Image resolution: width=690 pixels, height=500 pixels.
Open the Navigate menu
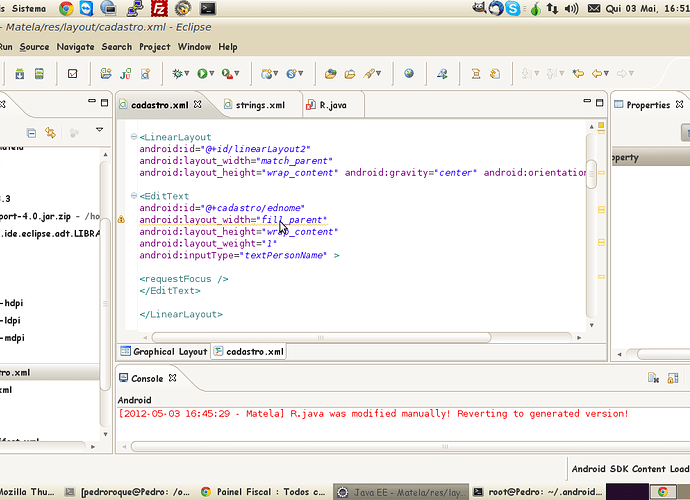tap(75, 47)
